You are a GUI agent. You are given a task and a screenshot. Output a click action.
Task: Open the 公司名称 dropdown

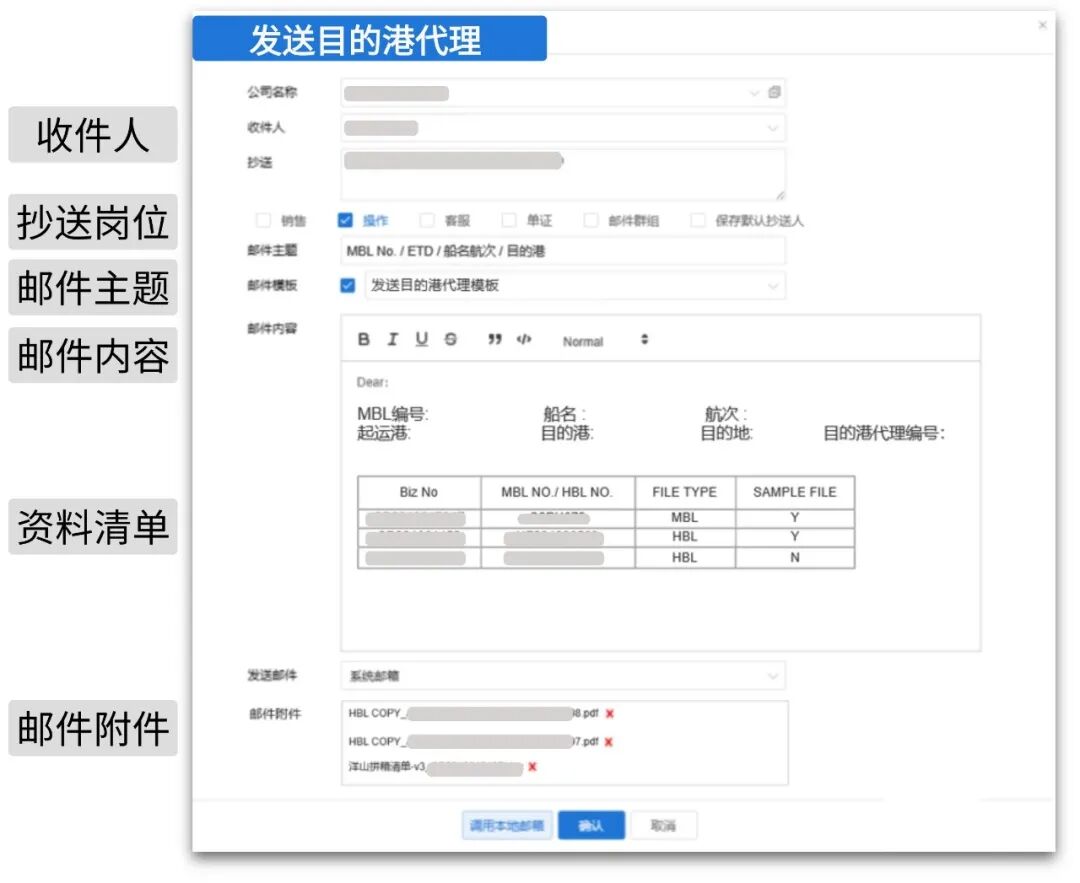[x=754, y=92]
